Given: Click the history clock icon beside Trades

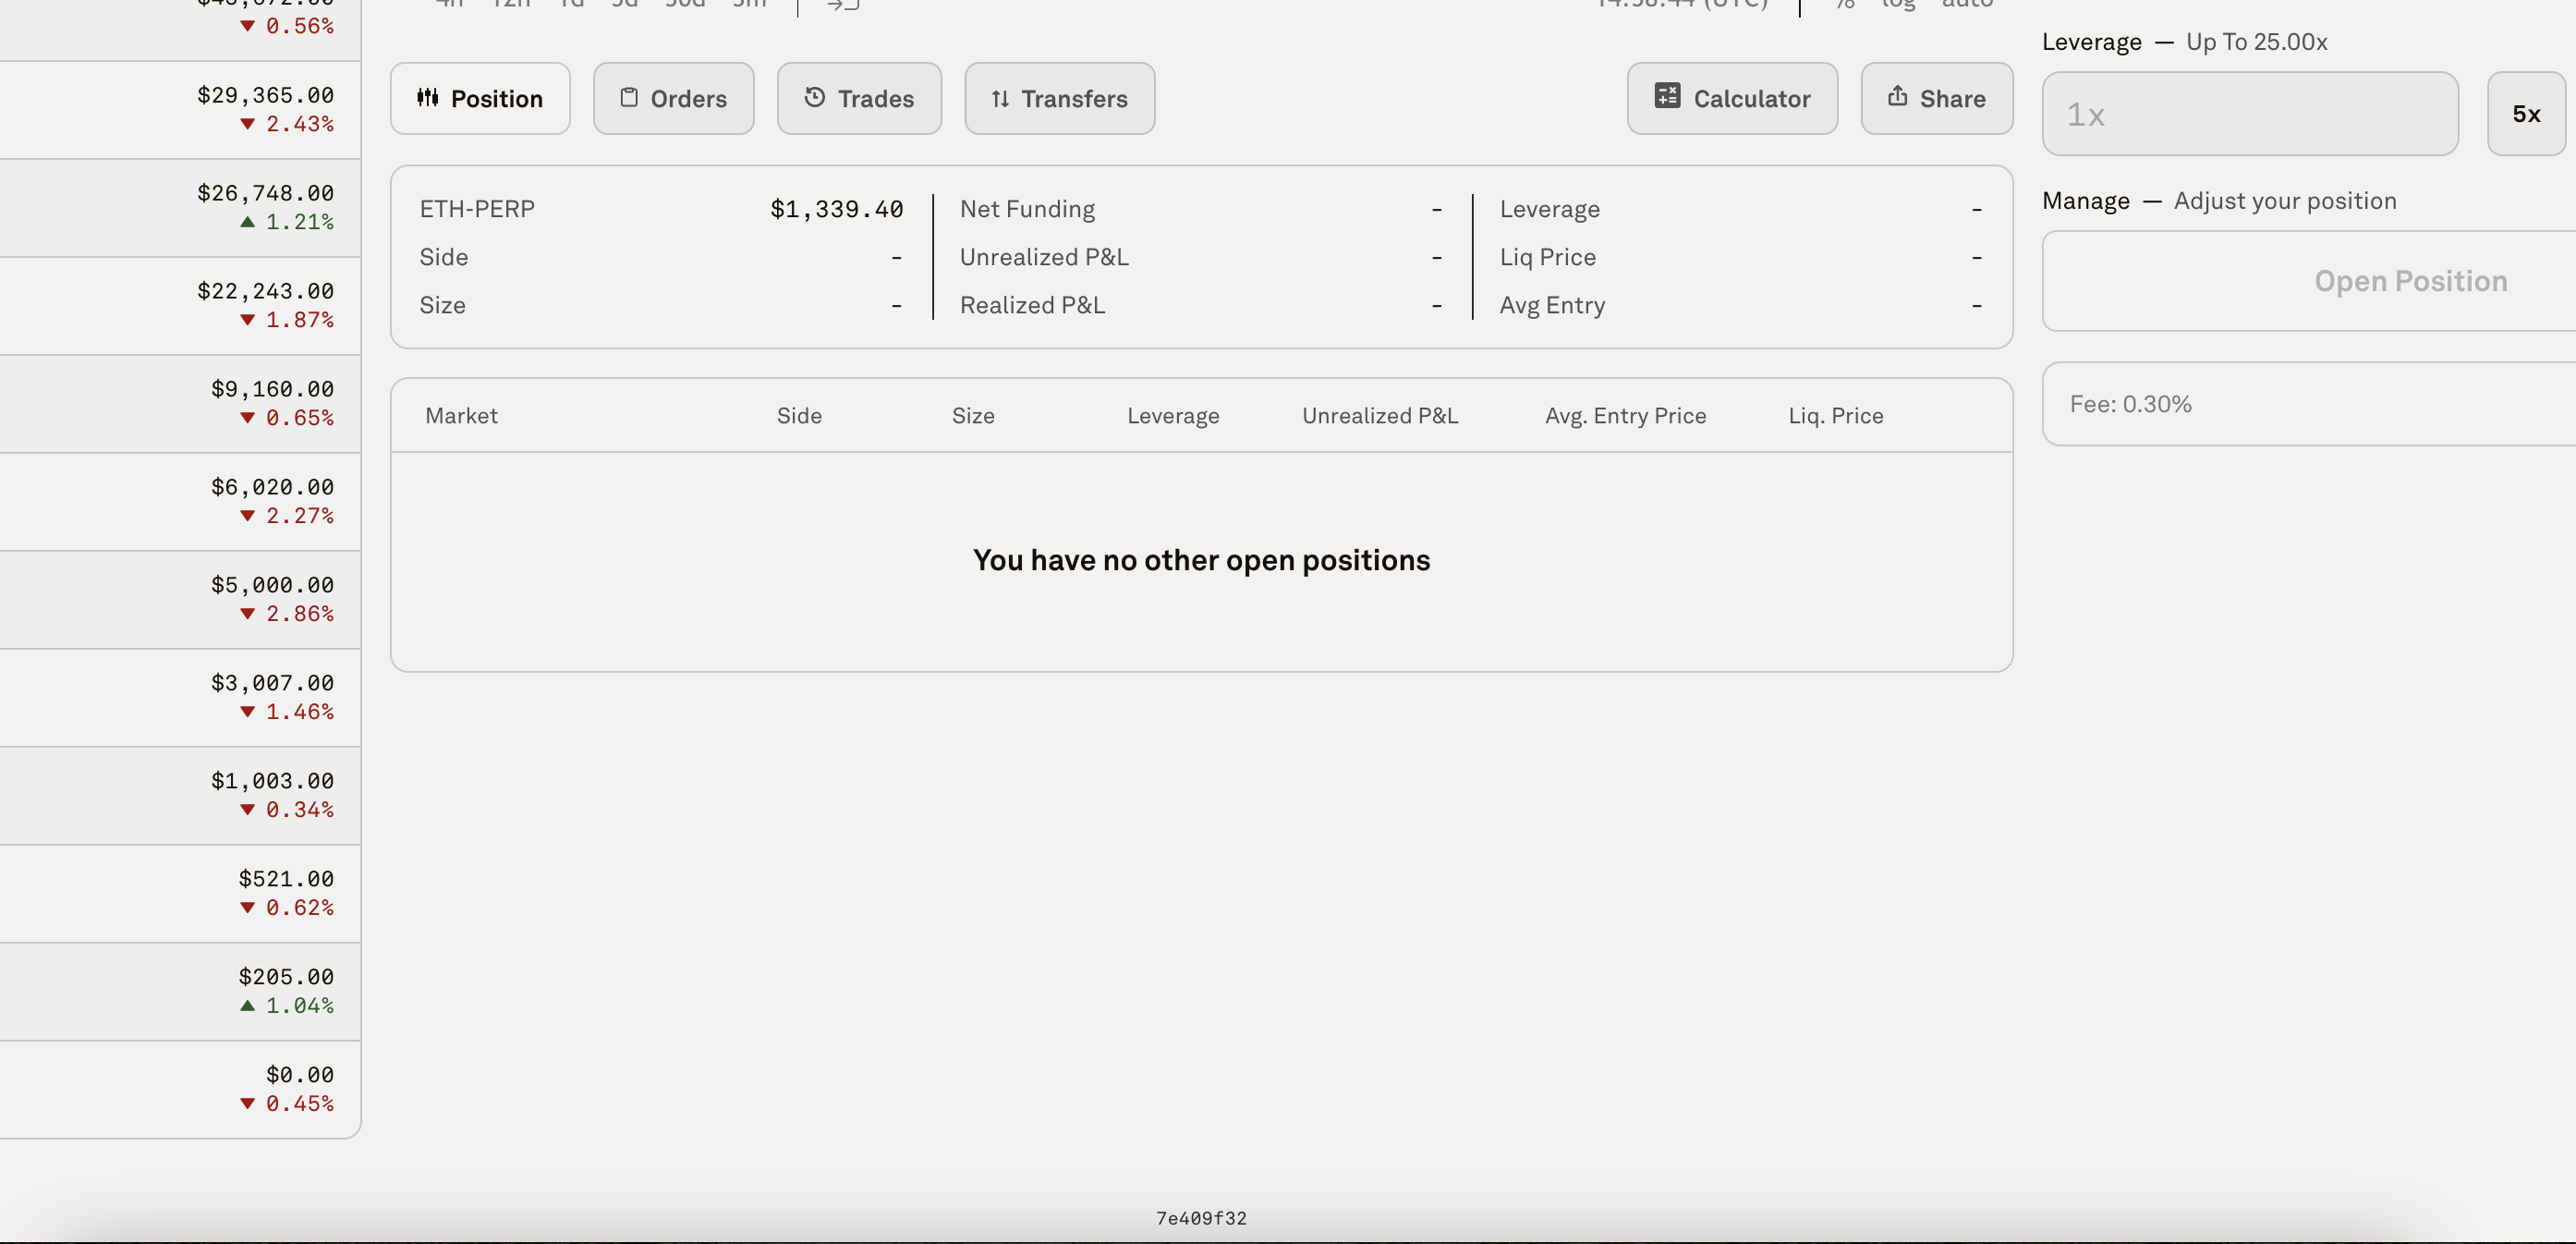Looking at the screenshot, I should coord(815,97).
